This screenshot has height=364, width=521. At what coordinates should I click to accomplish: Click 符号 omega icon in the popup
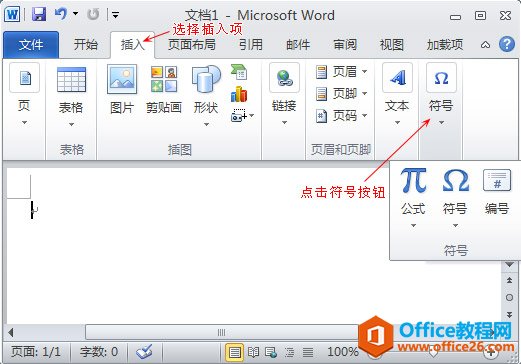click(x=455, y=181)
